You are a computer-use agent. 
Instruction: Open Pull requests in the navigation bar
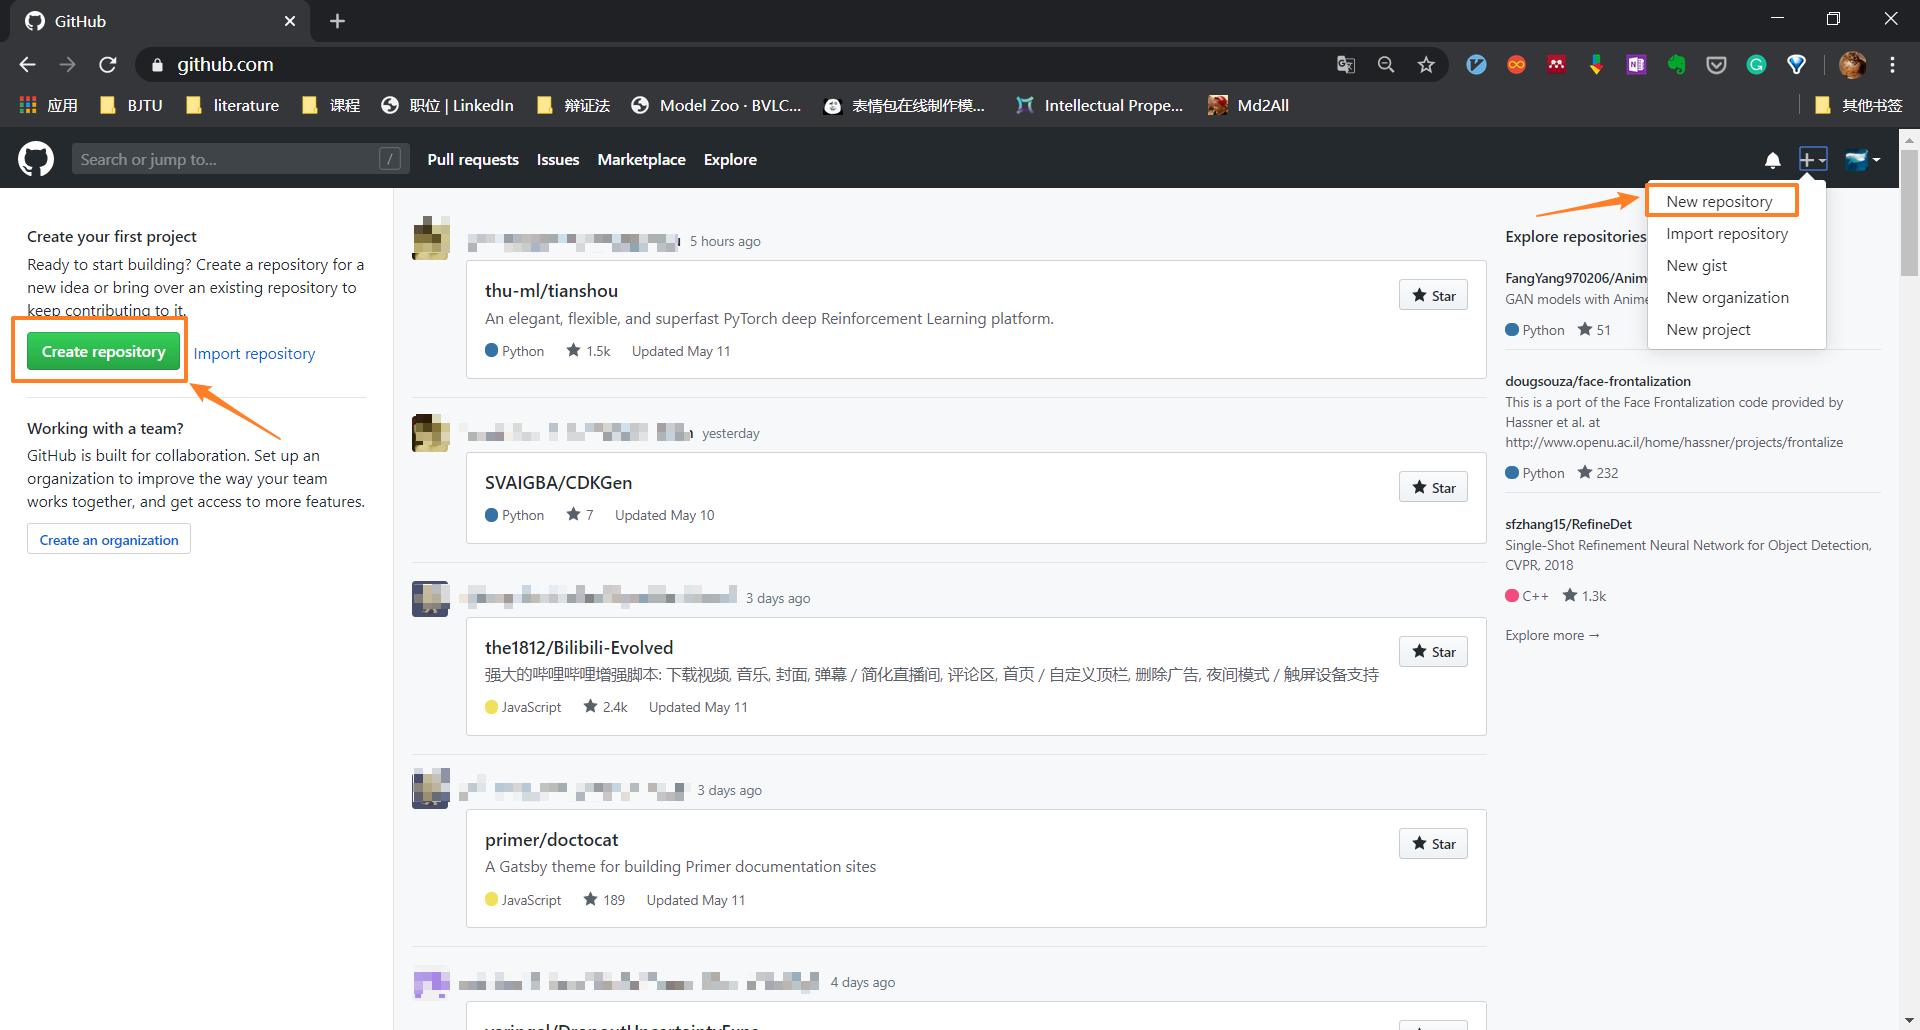tap(473, 160)
